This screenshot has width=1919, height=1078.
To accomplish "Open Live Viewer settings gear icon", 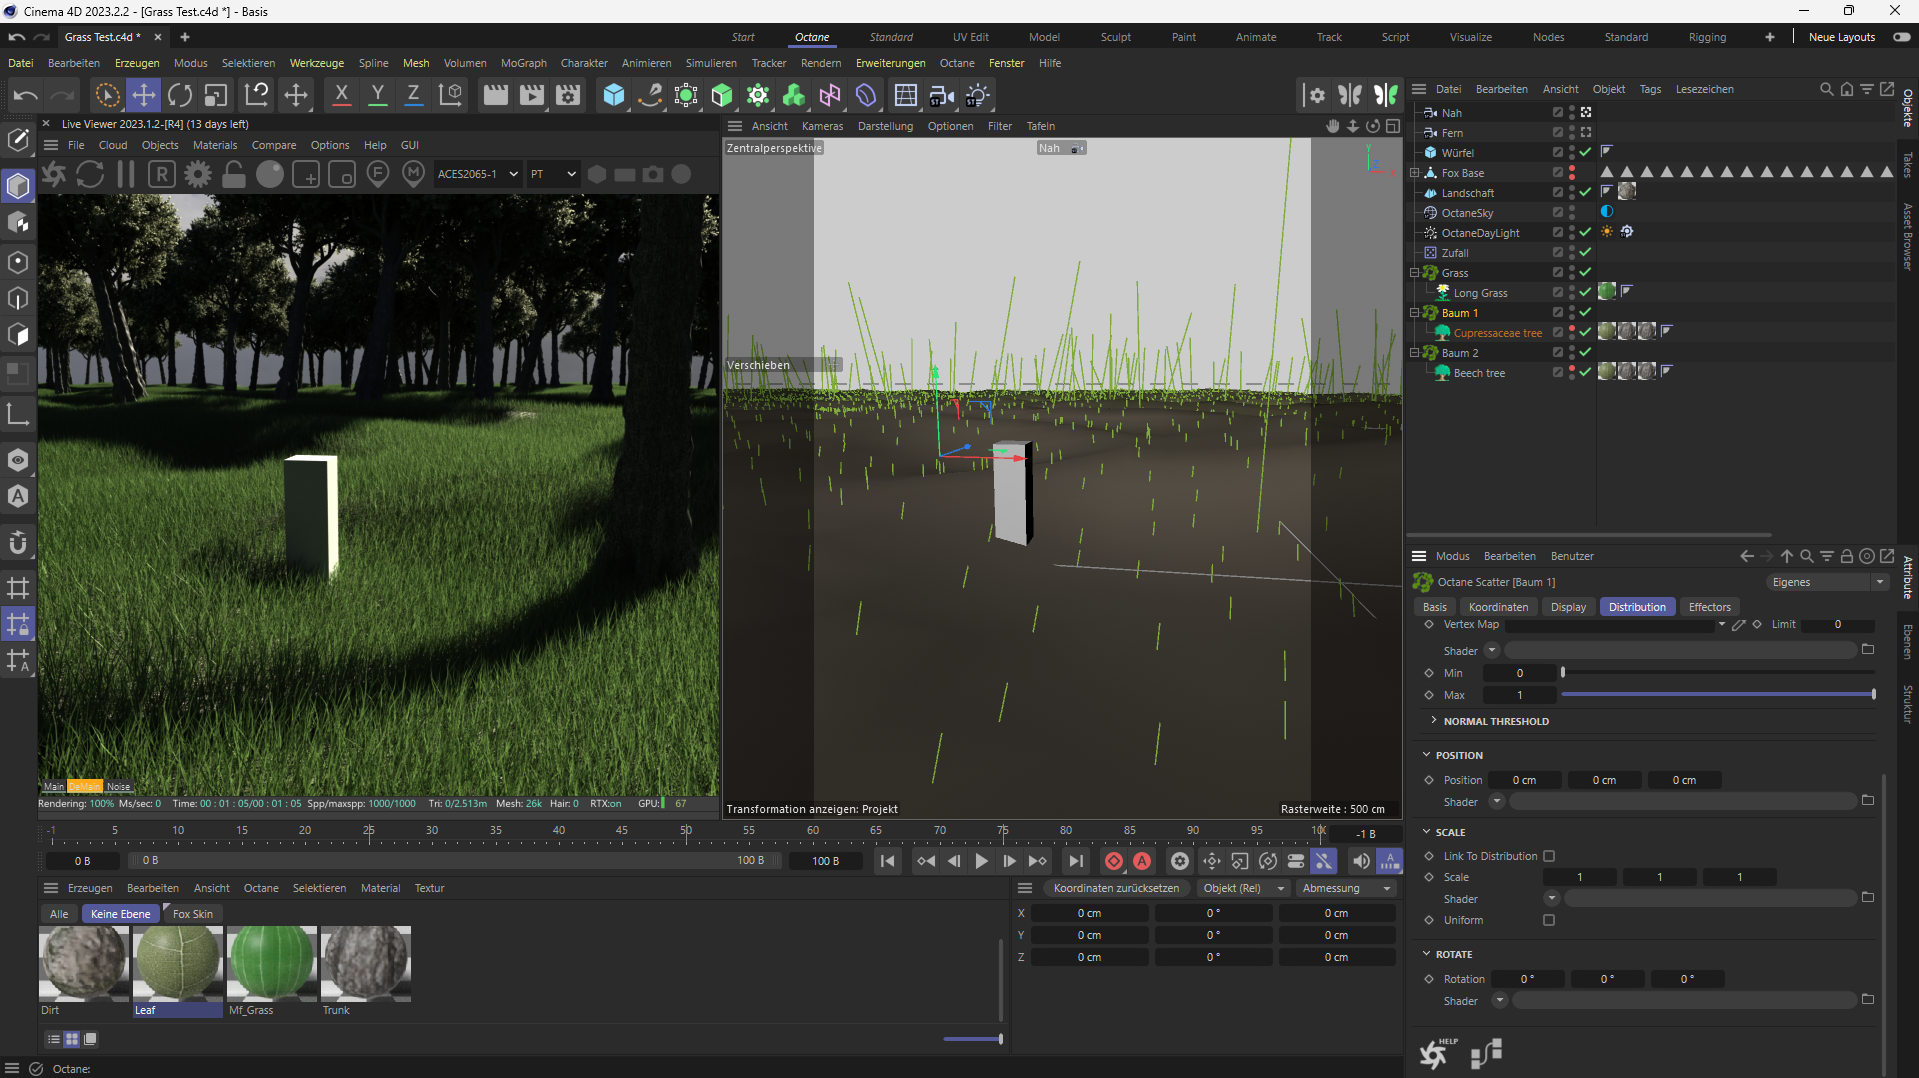I will click(198, 174).
